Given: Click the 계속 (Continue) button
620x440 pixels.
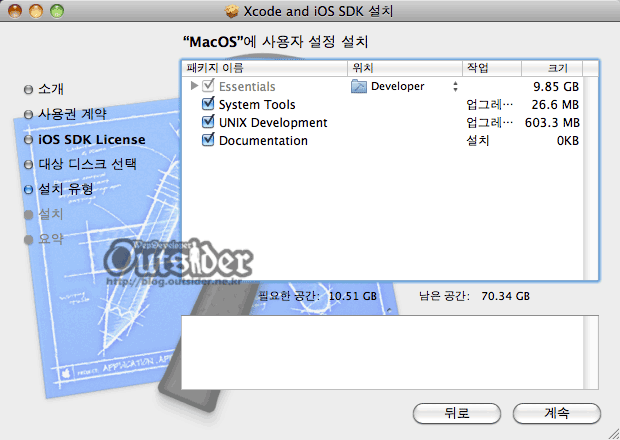Looking at the screenshot, I should [557, 413].
